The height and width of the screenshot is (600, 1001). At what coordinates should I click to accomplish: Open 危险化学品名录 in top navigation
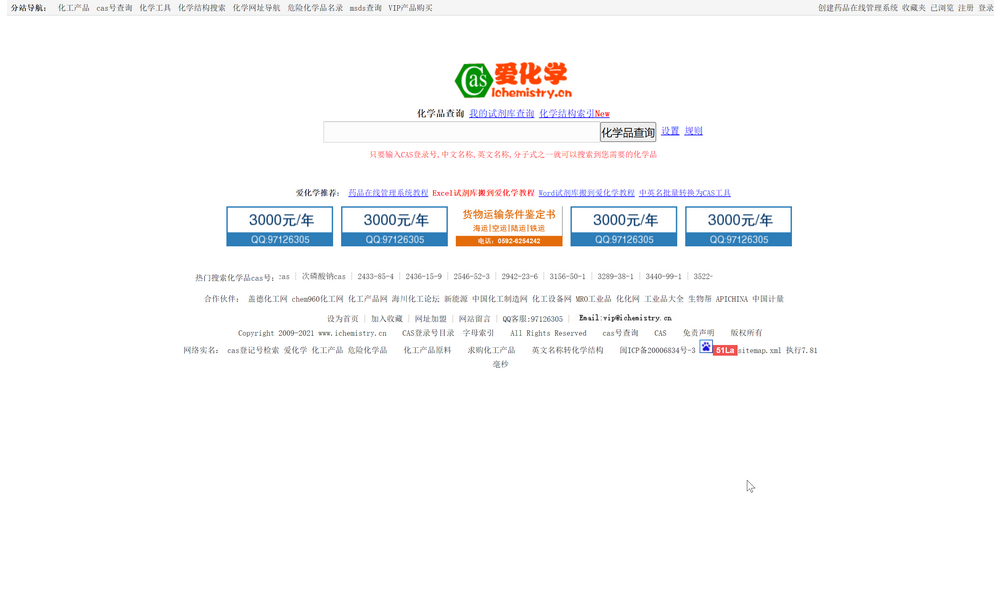point(314,8)
